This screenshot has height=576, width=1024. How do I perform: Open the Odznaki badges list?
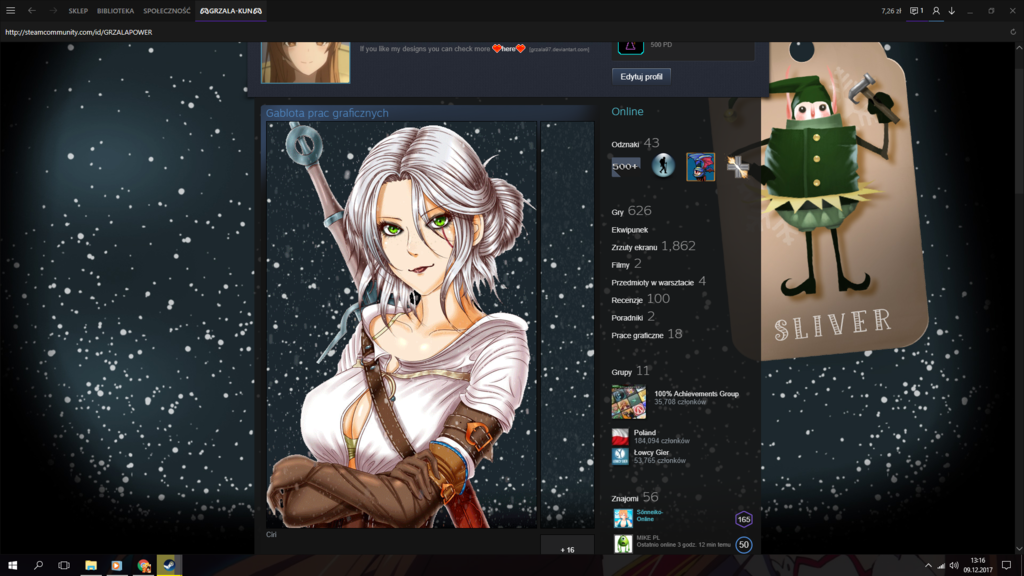[x=635, y=144]
